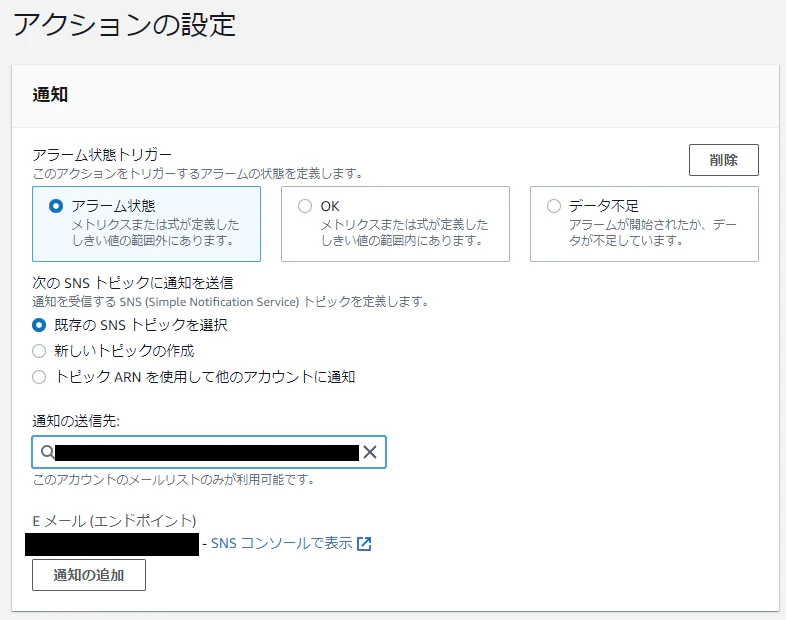Select the データ不足 trigger option
The width and height of the screenshot is (786, 620).
pyautogui.click(x=644, y=224)
